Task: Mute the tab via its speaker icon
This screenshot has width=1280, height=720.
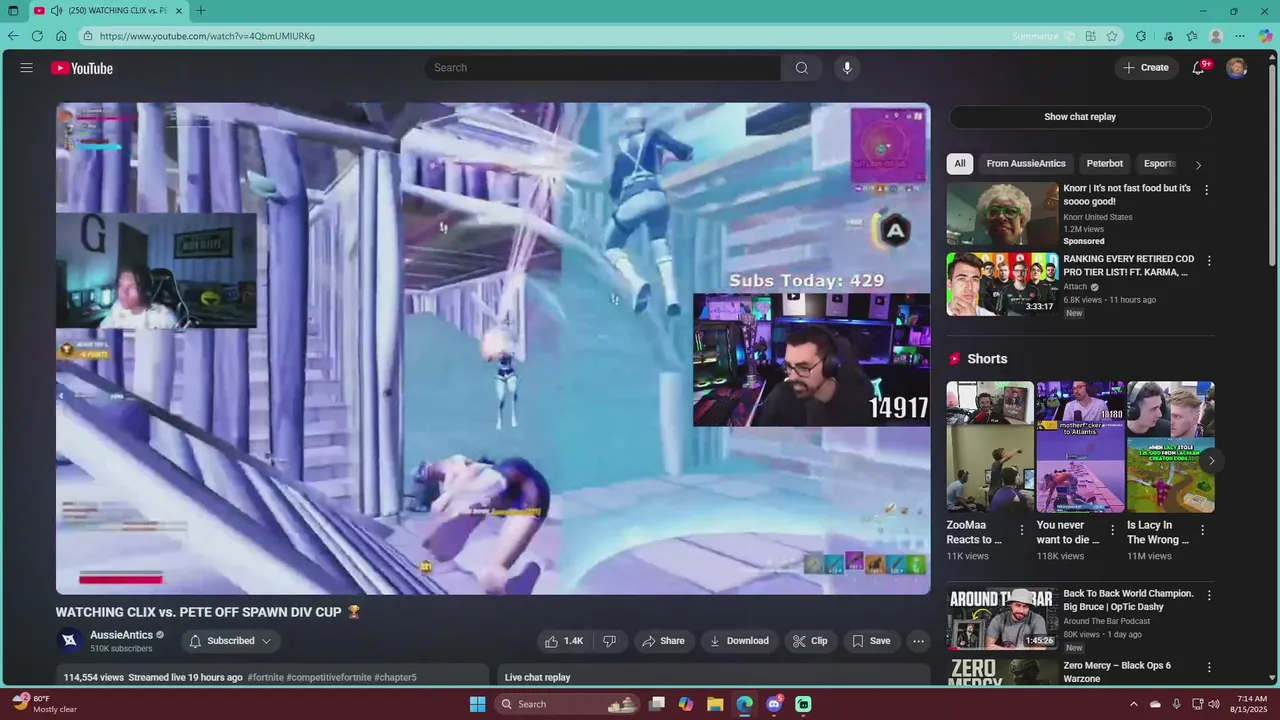Action: (56, 11)
